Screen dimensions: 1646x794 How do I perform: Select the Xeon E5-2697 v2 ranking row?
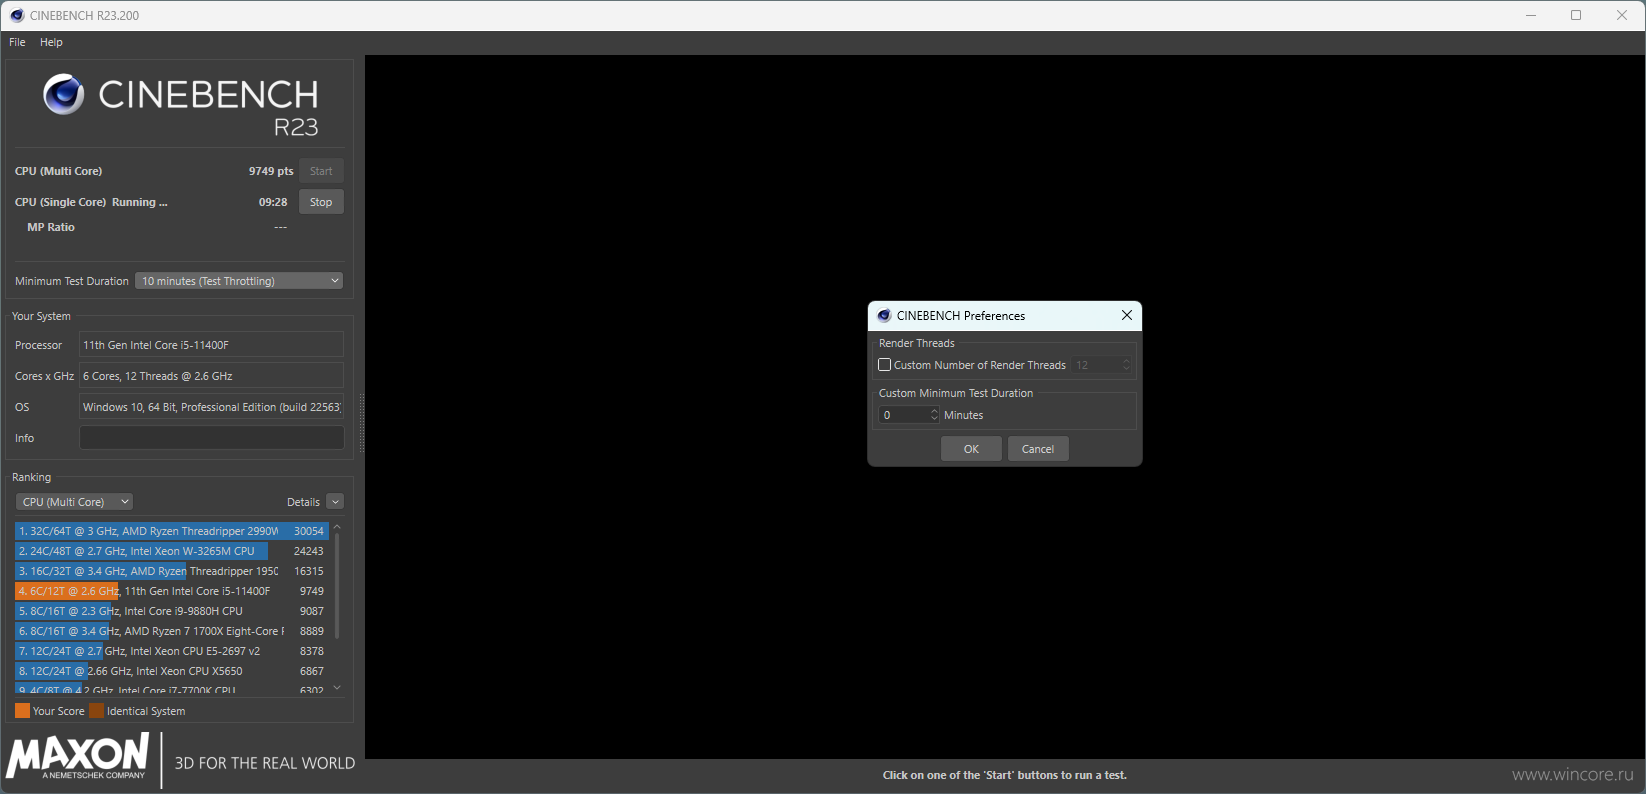coord(171,651)
